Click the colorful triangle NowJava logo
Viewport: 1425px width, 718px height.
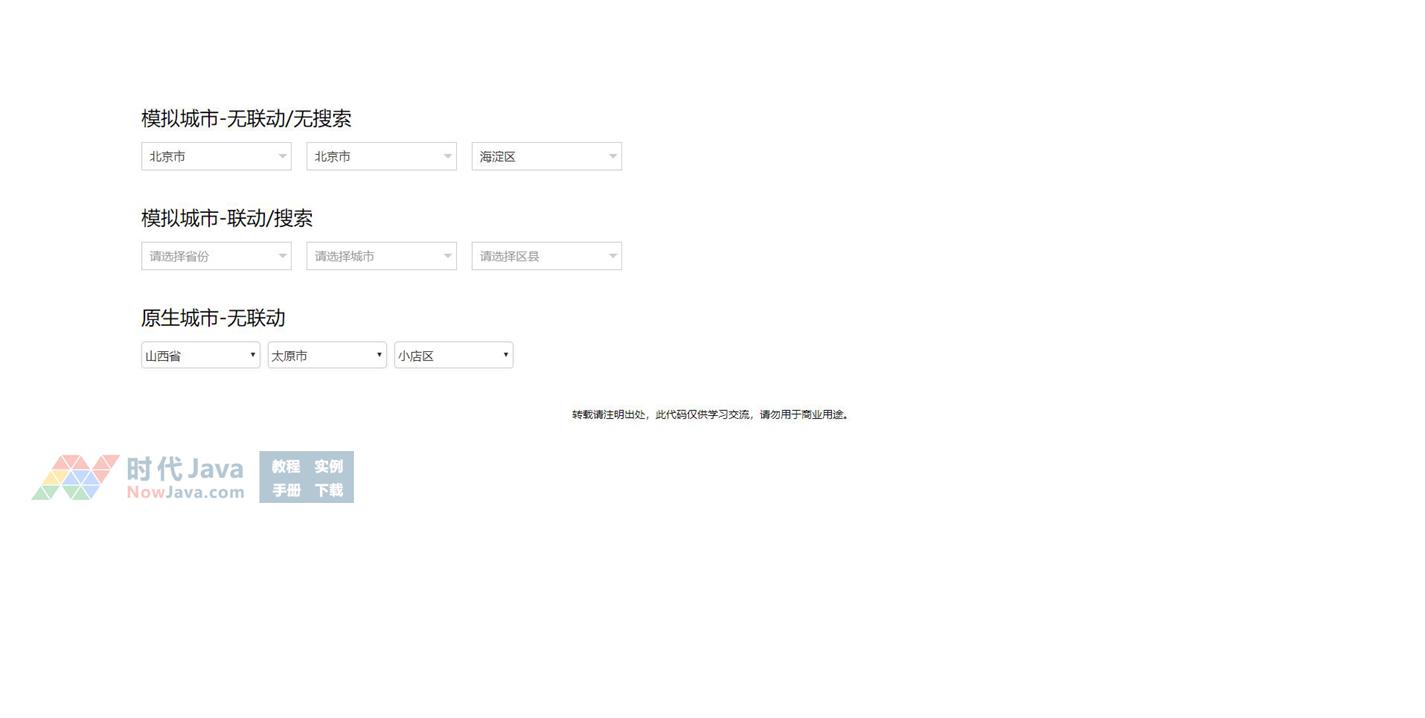75,477
